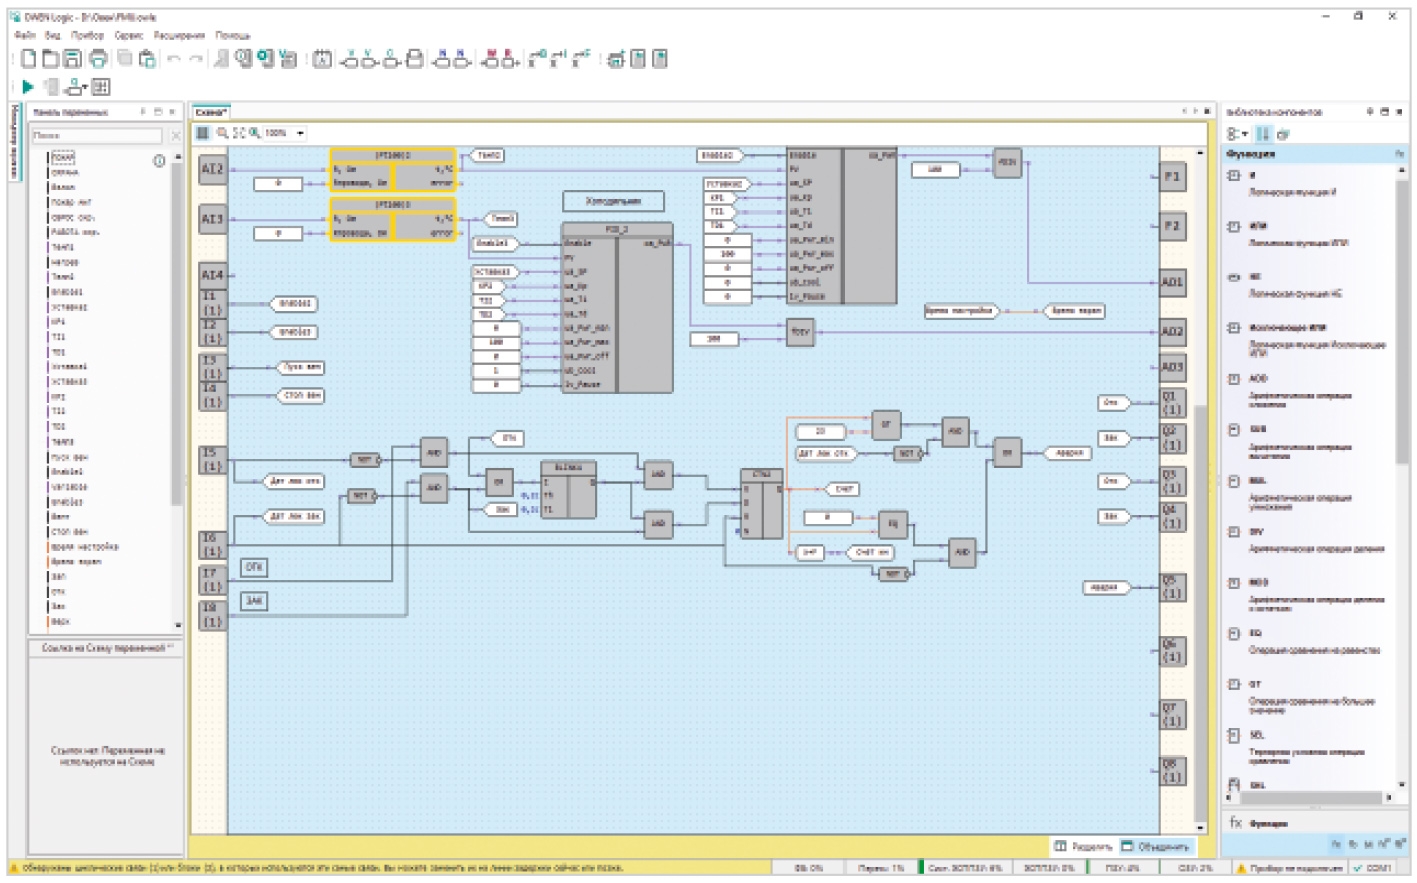The image size is (1417, 883).
Task: Click the Print icon in the toolbar
Action: [98, 59]
